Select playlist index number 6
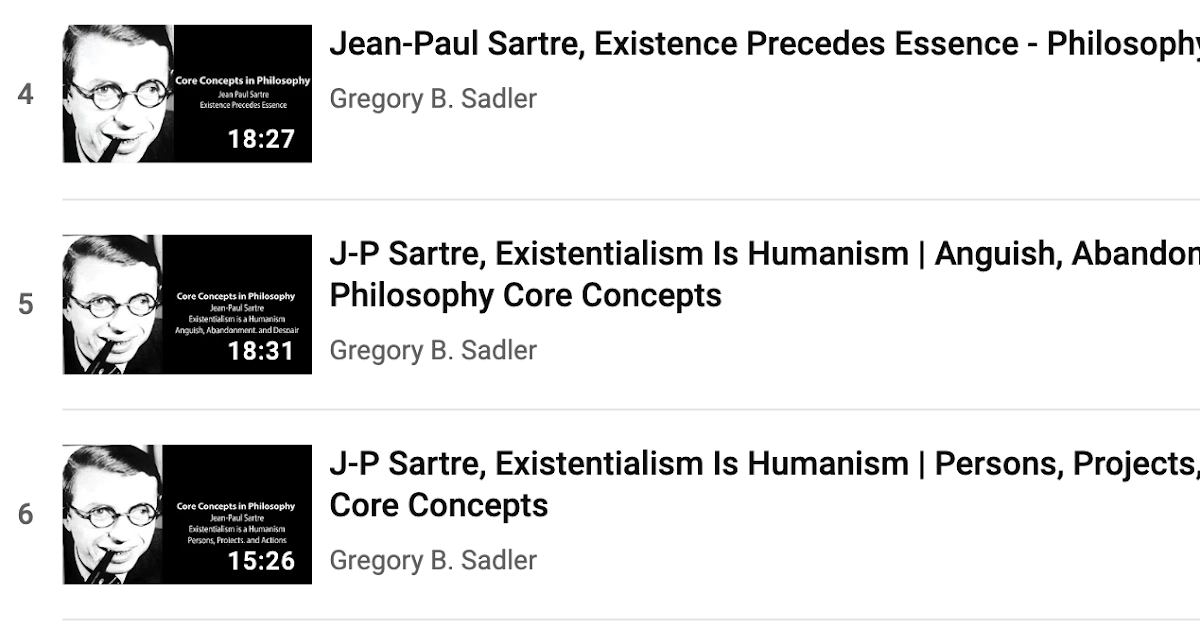Screen dimensions: 1200x630 pos(25,514)
